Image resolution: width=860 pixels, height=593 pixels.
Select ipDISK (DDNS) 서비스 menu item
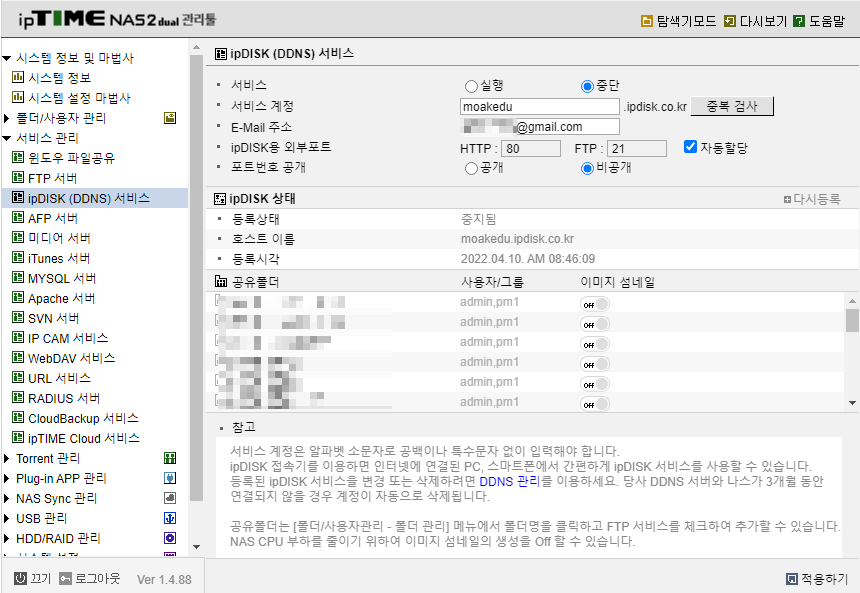coord(89,198)
